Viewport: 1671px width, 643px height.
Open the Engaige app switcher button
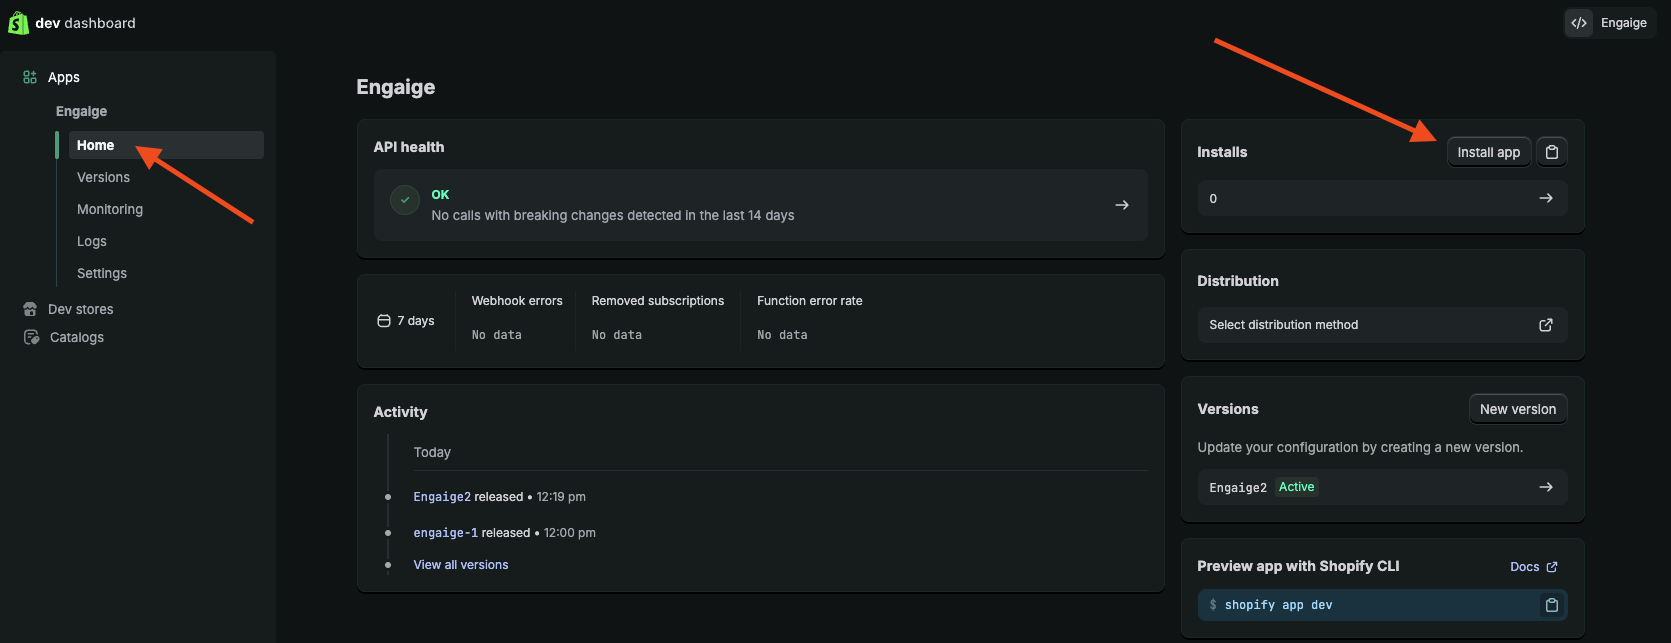[1610, 23]
